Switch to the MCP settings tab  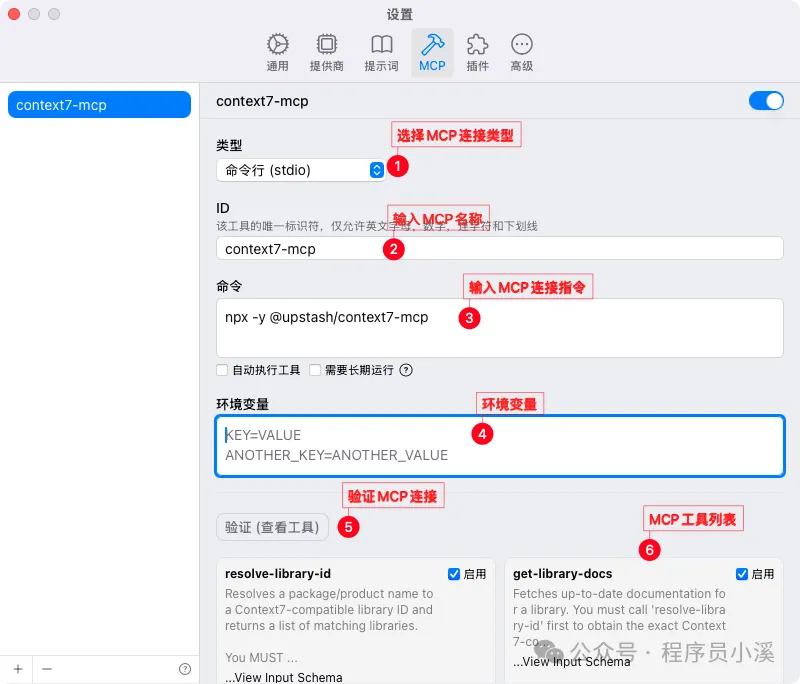[x=432, y=50]
